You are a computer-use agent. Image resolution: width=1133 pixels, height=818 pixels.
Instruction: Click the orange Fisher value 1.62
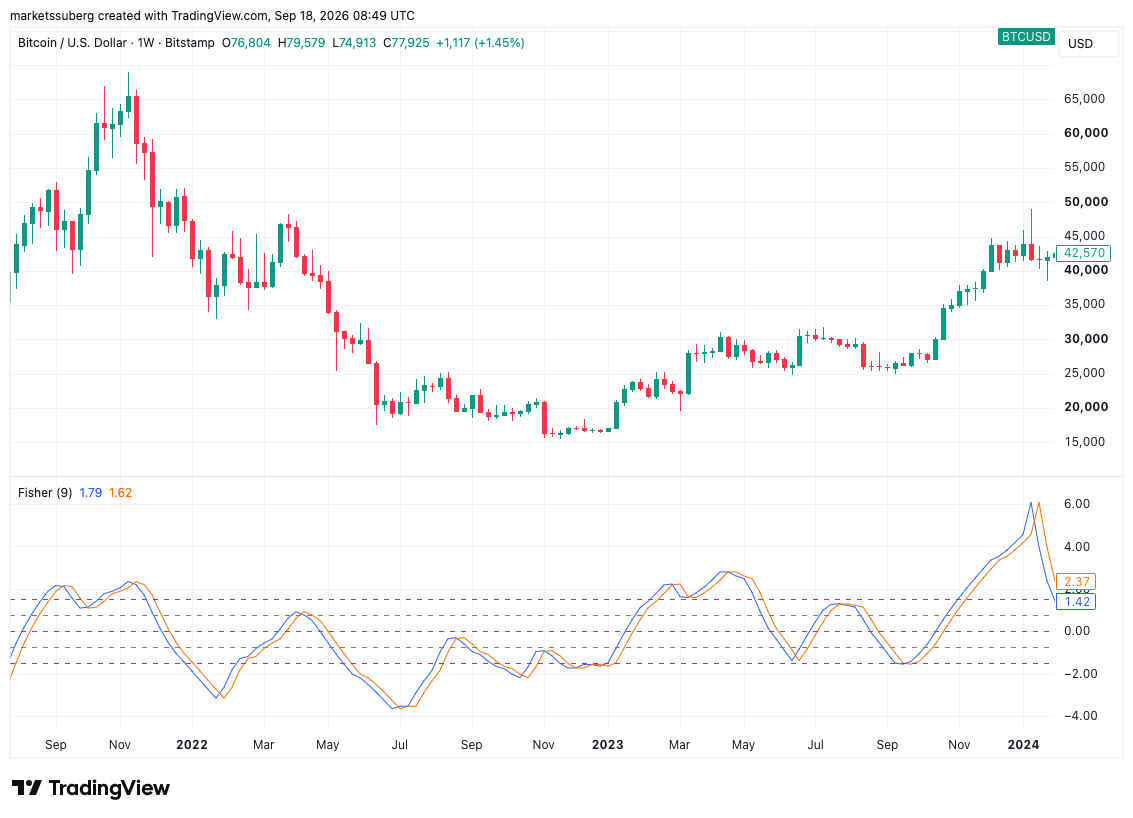pos(120,492)
